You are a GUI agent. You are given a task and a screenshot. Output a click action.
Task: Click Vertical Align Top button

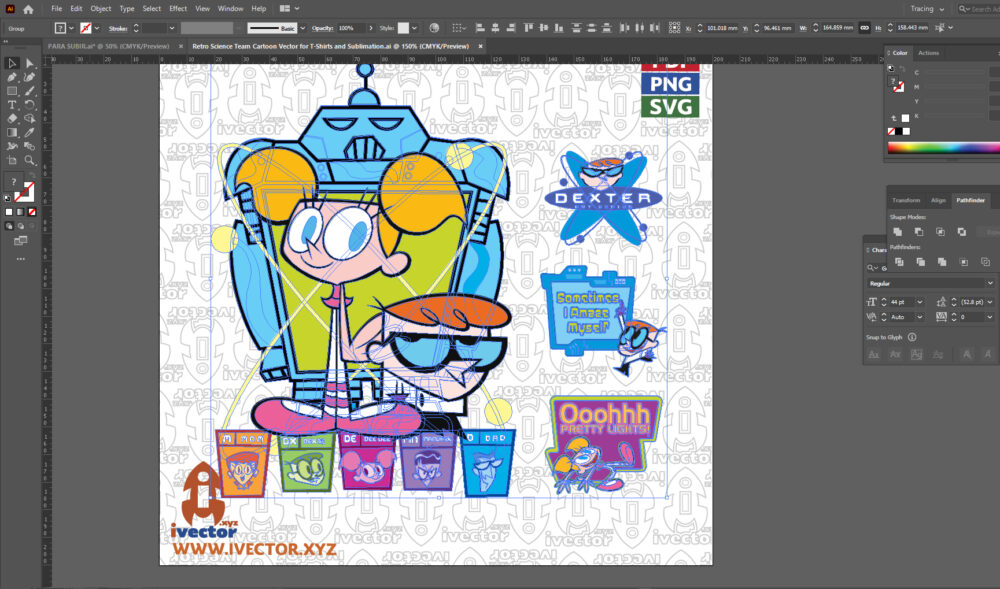point(528,28)
